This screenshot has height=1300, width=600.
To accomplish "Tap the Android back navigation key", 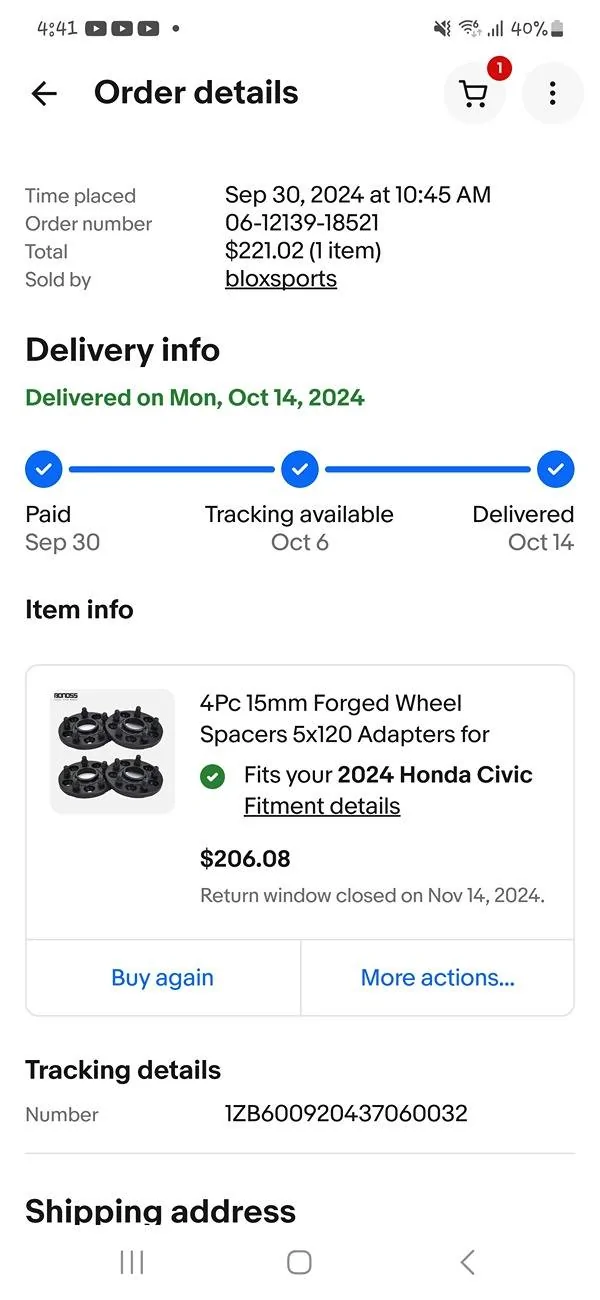I will pyautogui.click(x=466, y=1262).
